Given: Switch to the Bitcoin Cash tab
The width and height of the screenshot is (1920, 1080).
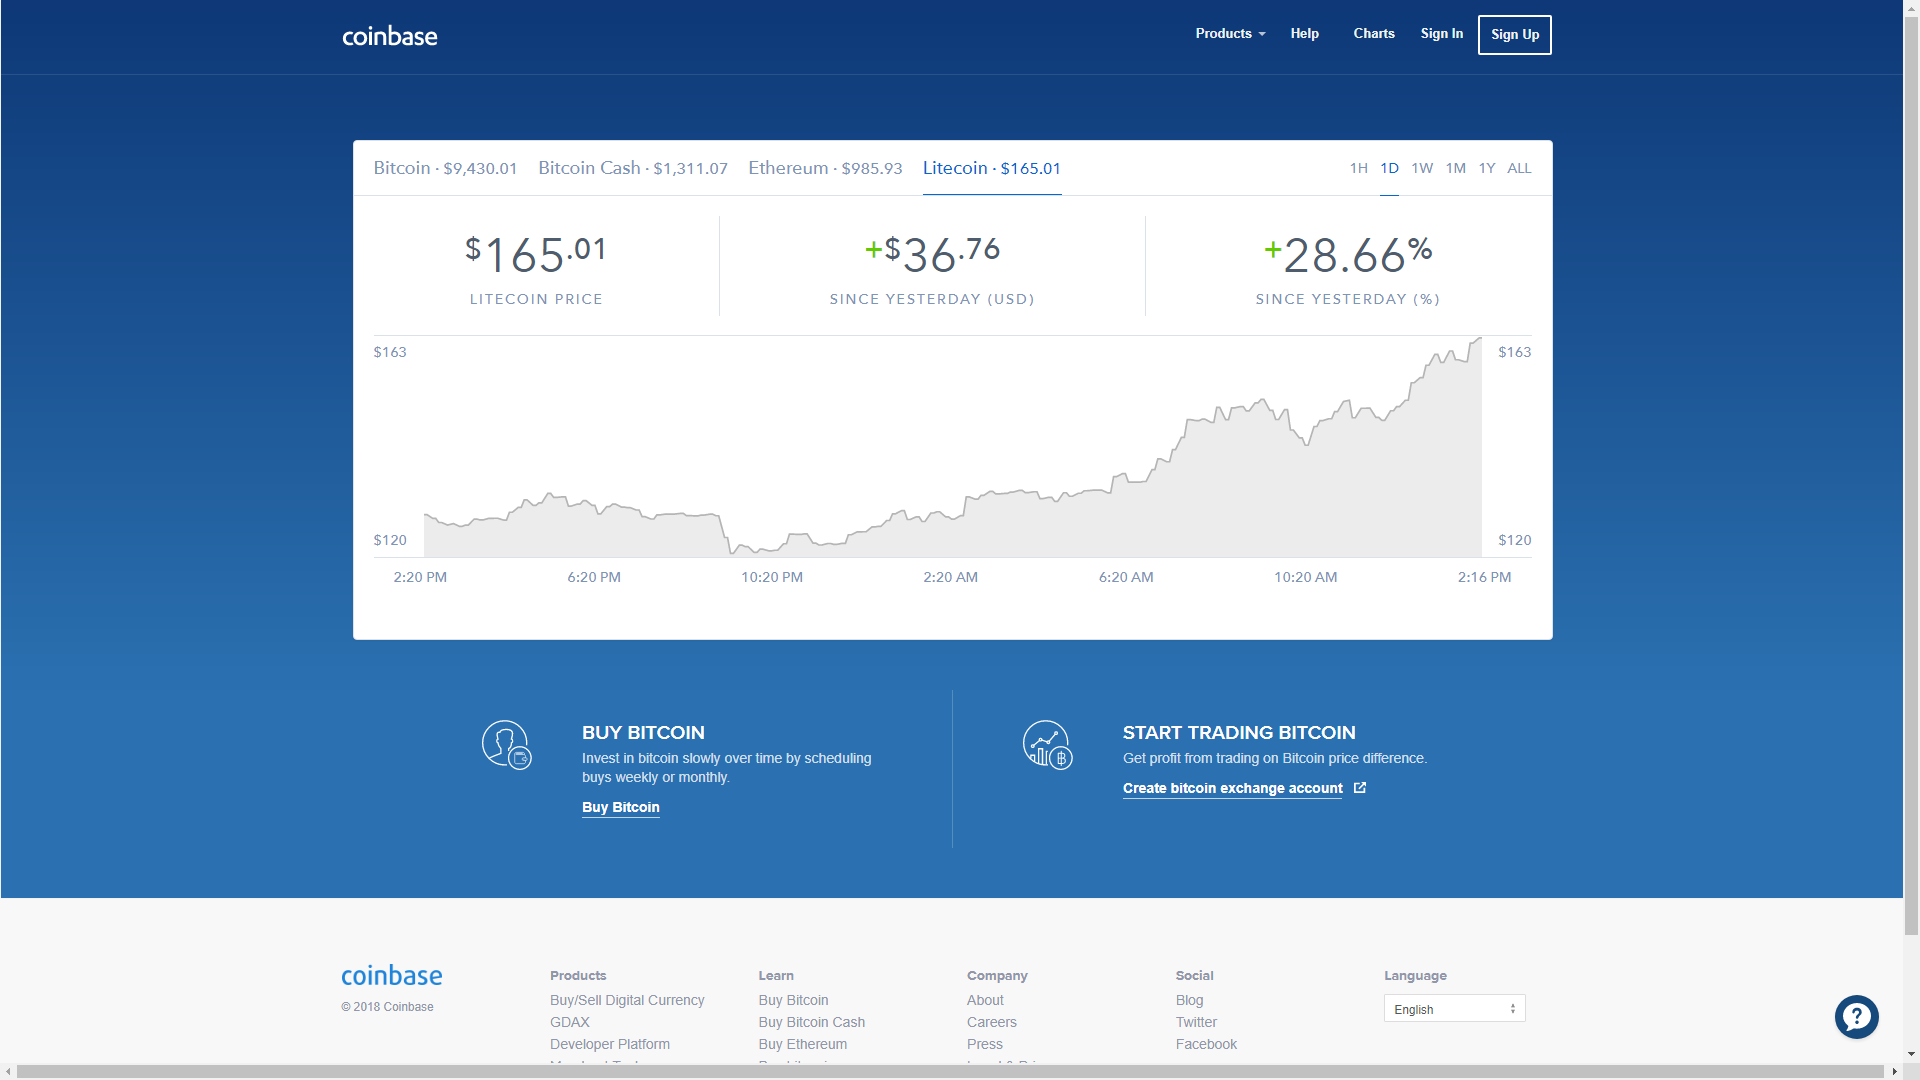Looking at the screenshot, I should pyautogui.click(x=633, y=168).
